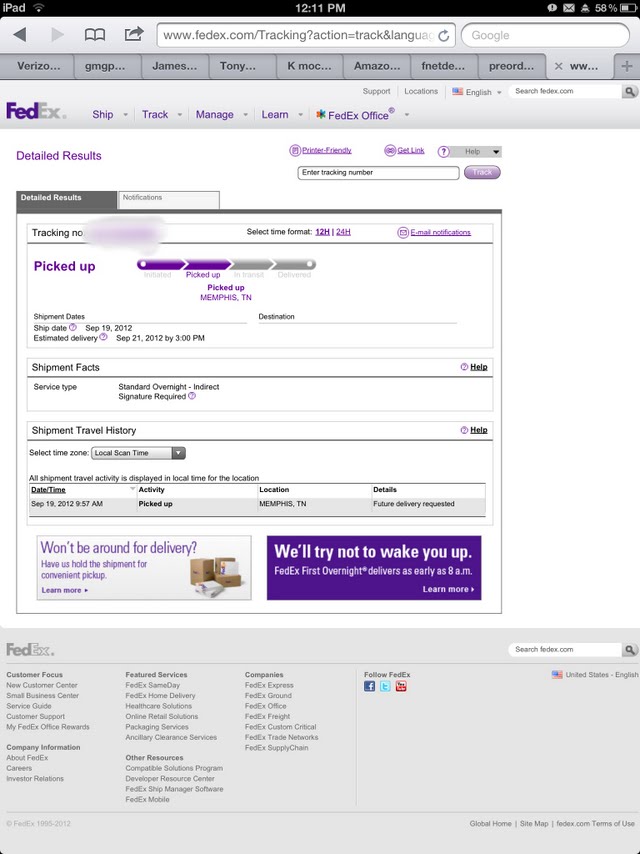The width and height of the screenshot is (640, 854).
Task: Click the FedEx logo in header
Action: pyautogui.click(x=36, y=111)
